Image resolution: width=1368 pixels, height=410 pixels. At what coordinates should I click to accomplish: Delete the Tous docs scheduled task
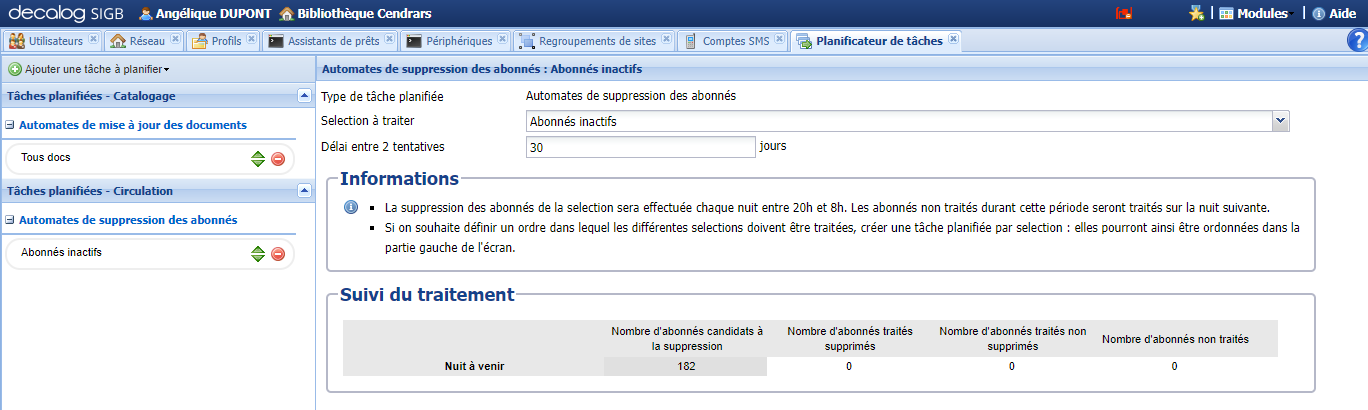click(x=278, y=158)
